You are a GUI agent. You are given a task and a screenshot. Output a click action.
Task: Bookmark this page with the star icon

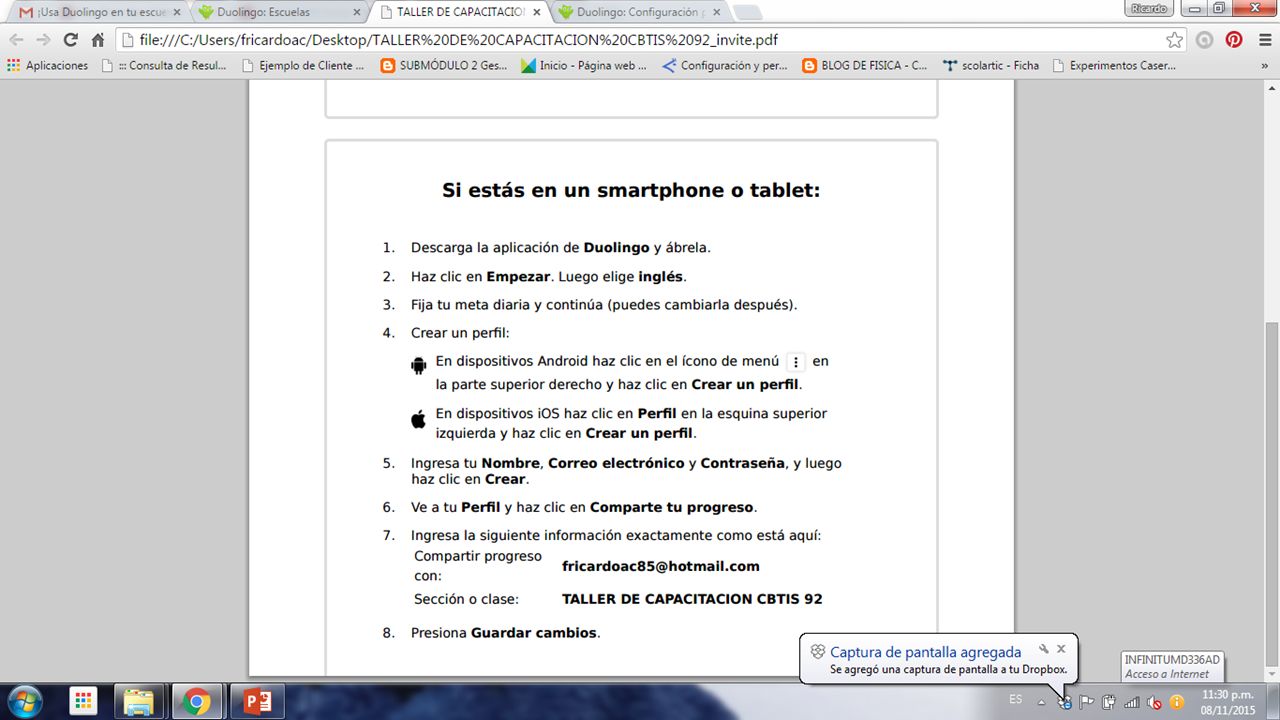[1174, 40]
